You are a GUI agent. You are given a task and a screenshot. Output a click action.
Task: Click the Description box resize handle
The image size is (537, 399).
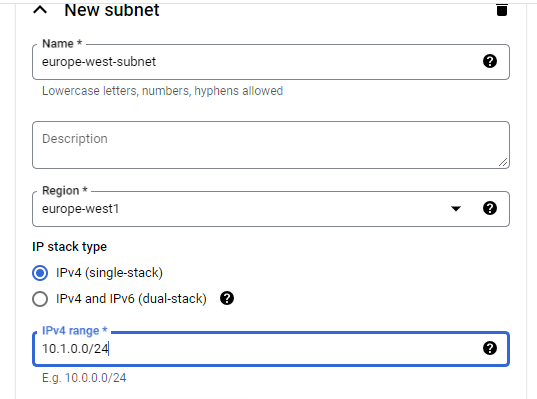(503, 162)
